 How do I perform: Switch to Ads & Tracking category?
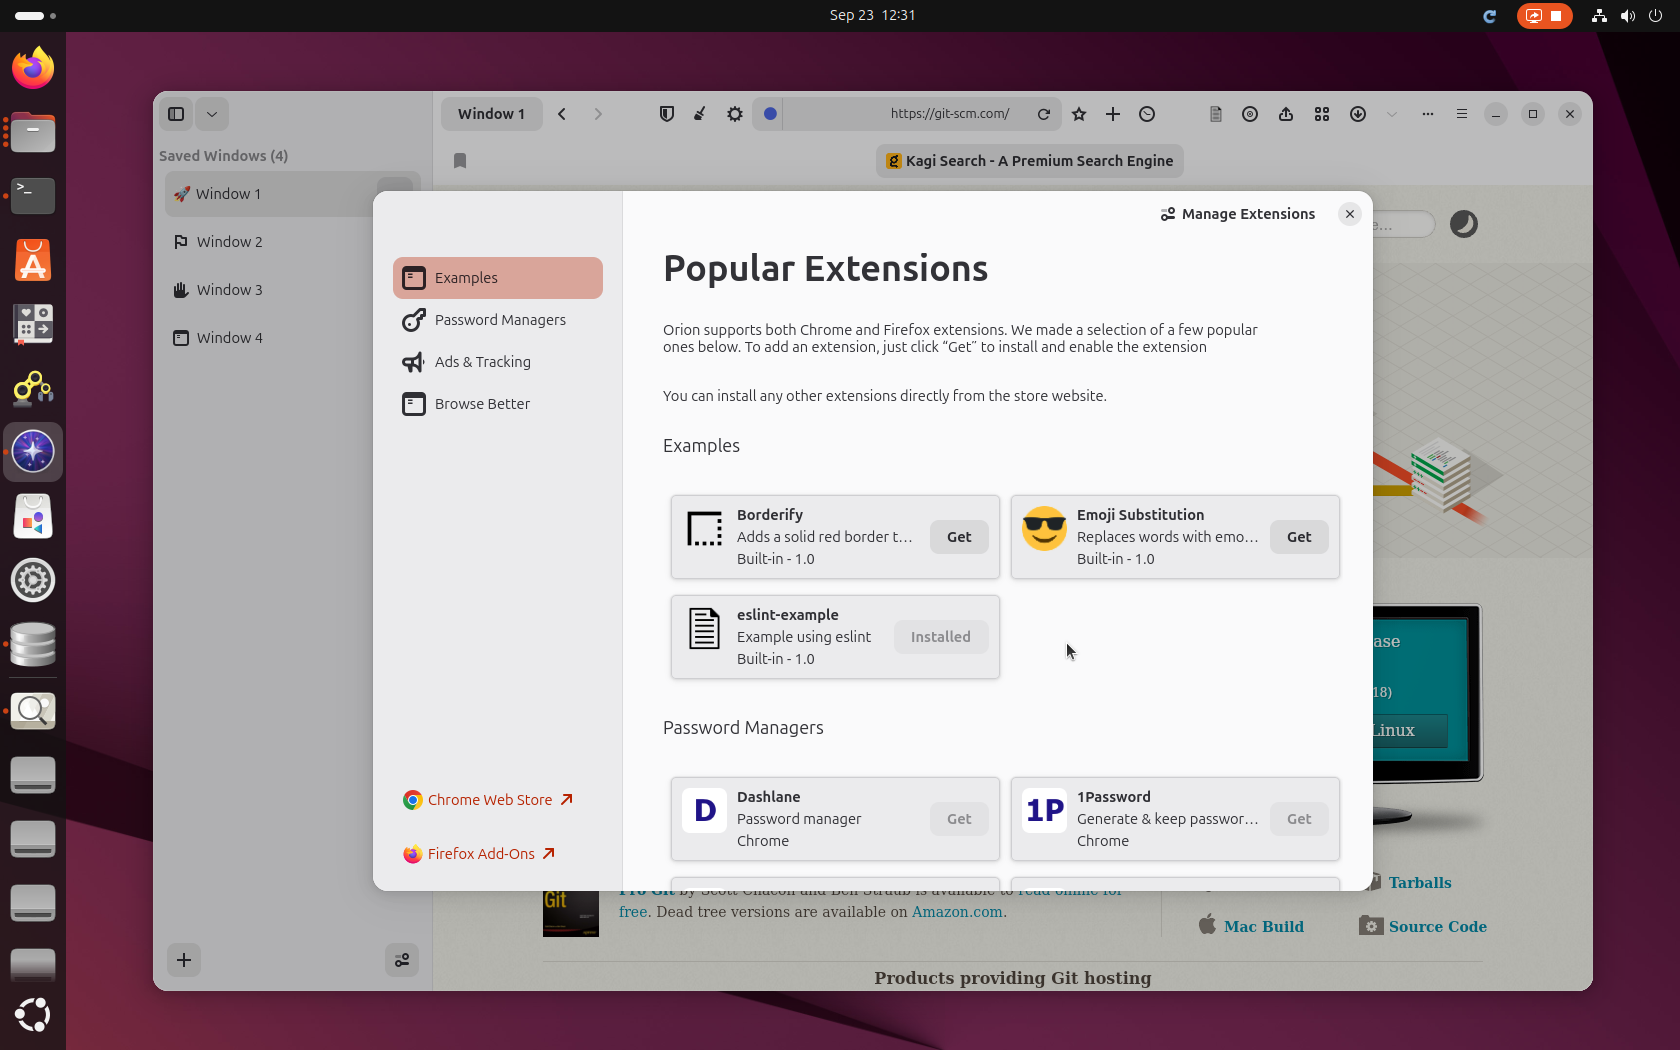482,362
